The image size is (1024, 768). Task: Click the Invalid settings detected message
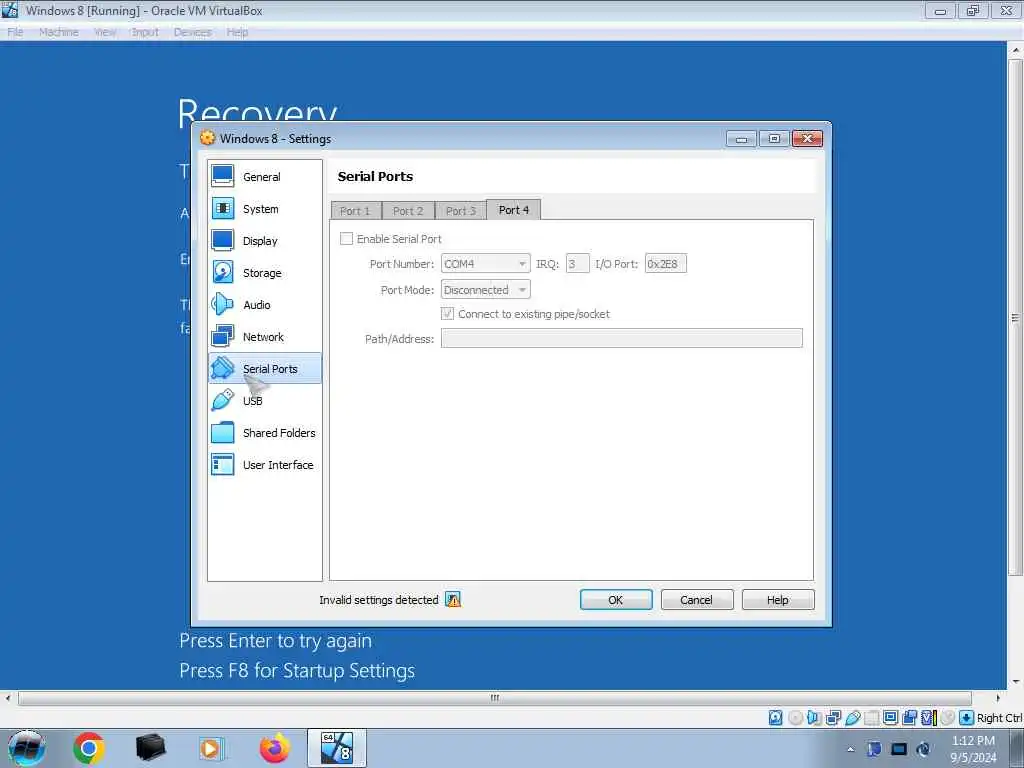[379, 600]
